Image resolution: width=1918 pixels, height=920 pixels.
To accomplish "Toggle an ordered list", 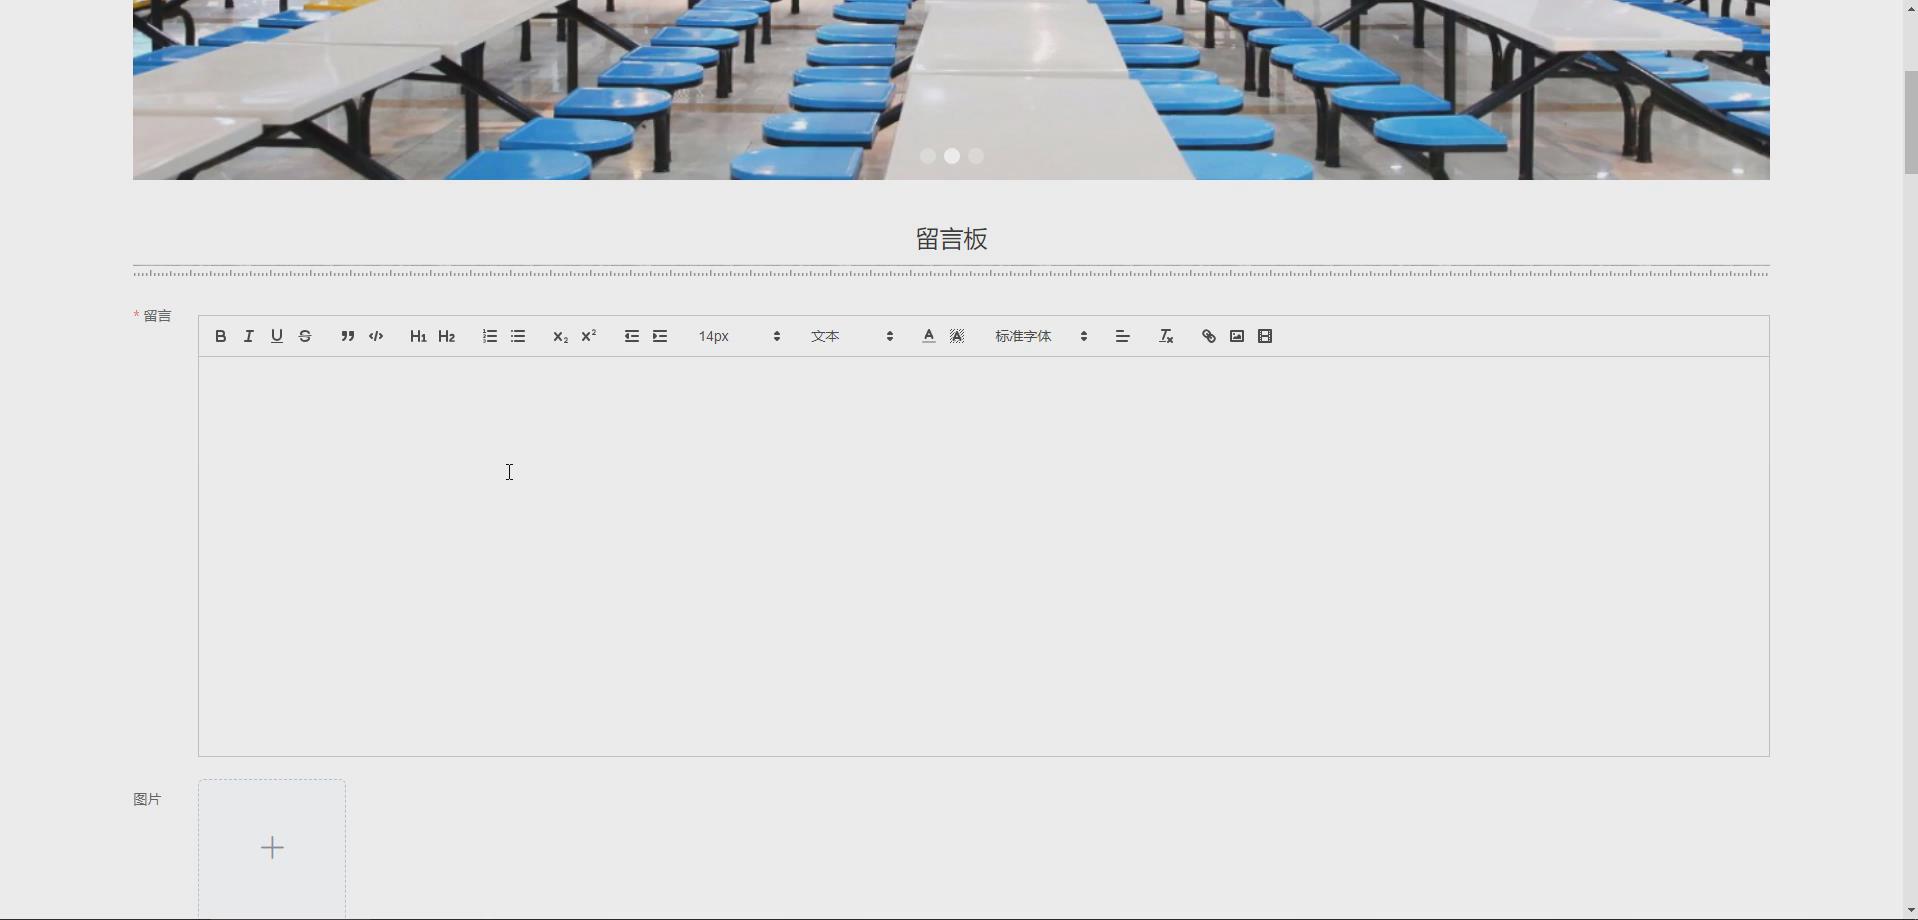I will point(488,336).
